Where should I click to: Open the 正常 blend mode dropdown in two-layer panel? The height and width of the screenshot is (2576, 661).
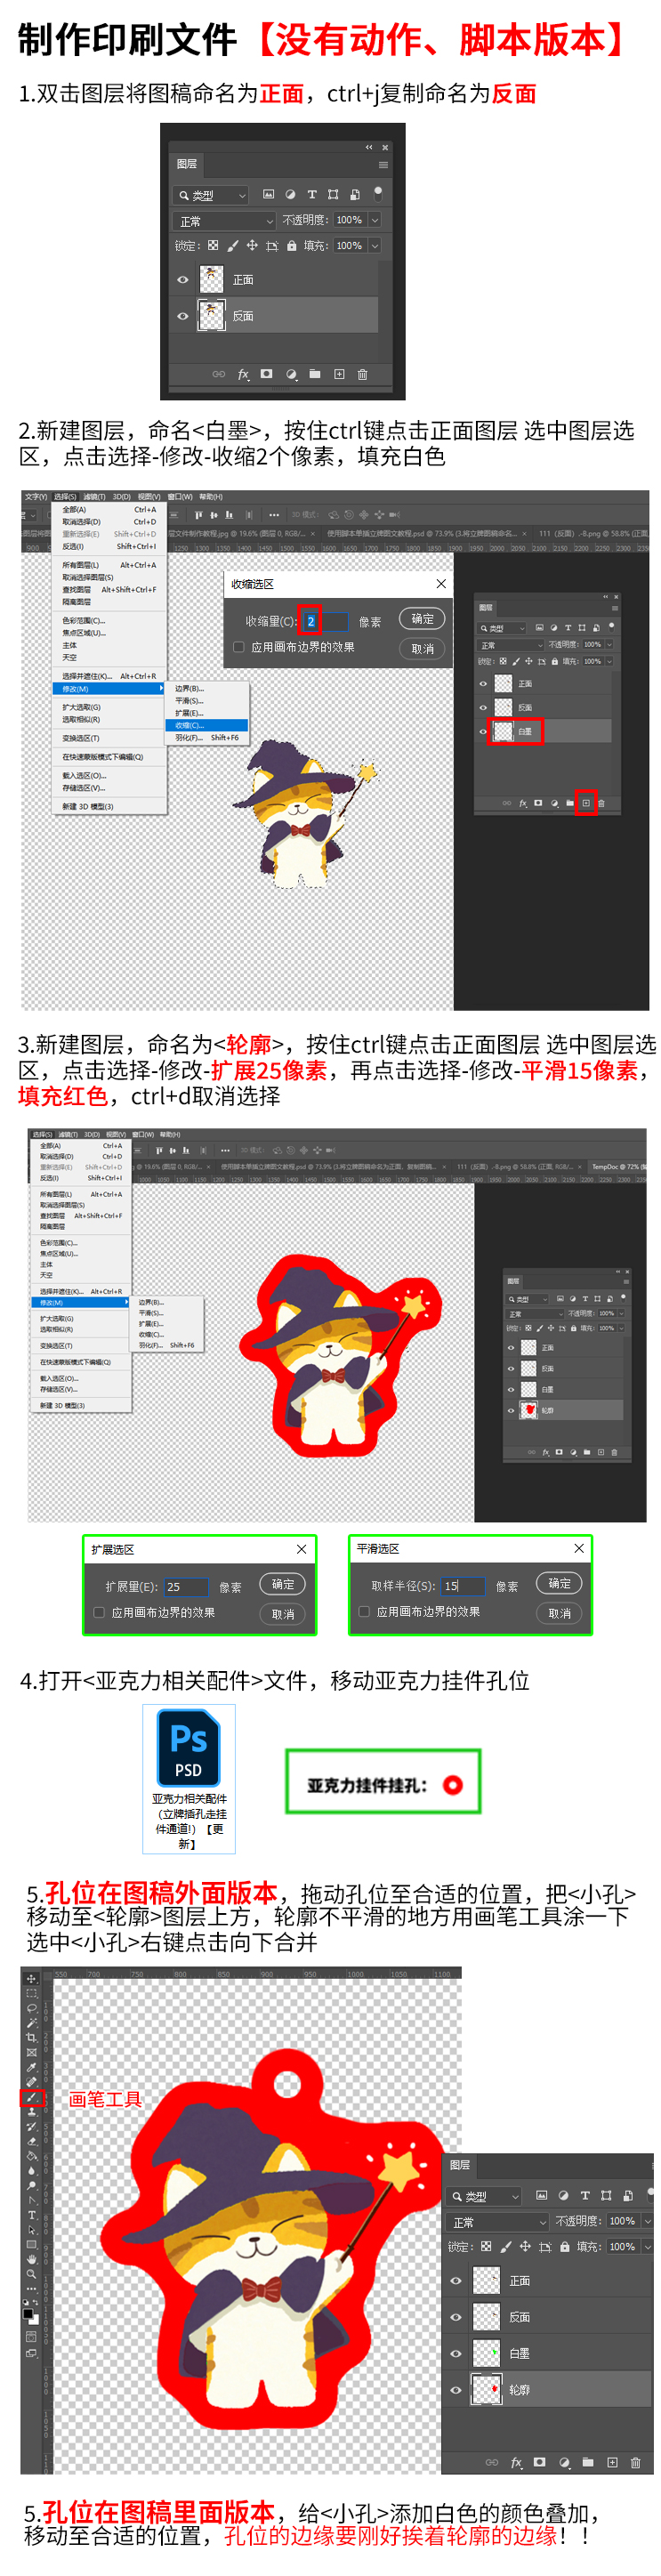click(224, 222)
